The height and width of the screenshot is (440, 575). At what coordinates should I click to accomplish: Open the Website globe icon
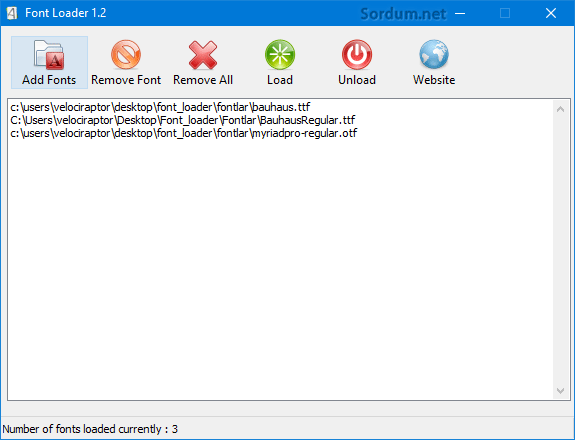434,54
